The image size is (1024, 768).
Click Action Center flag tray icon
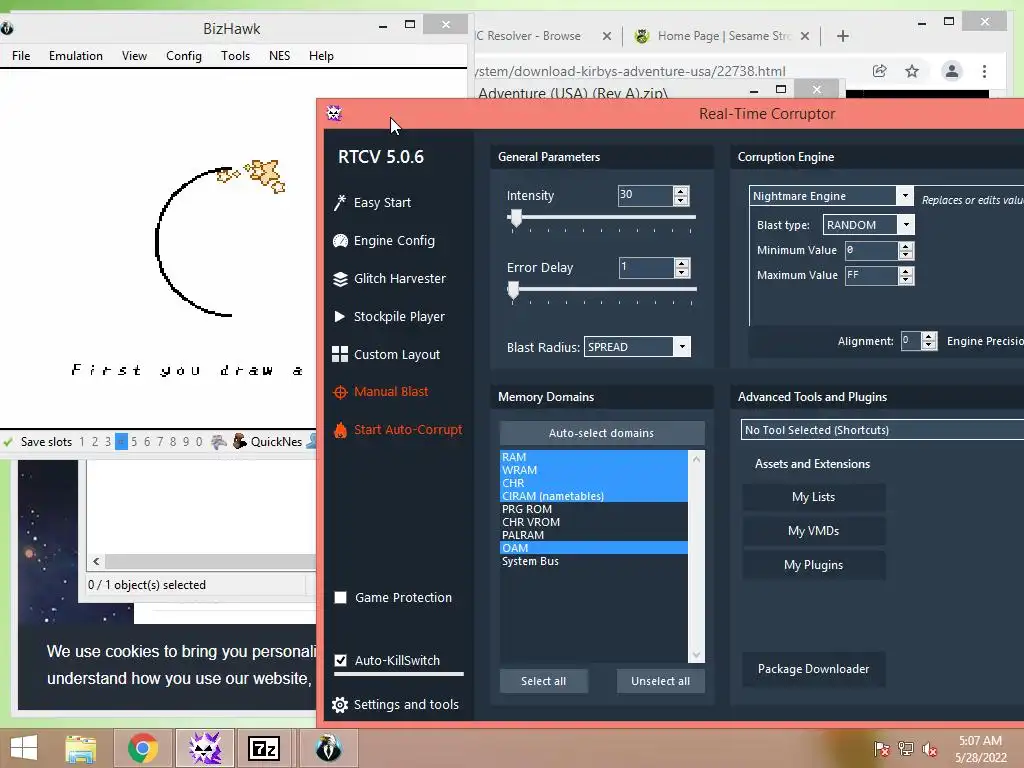click(x=882, y=749)
